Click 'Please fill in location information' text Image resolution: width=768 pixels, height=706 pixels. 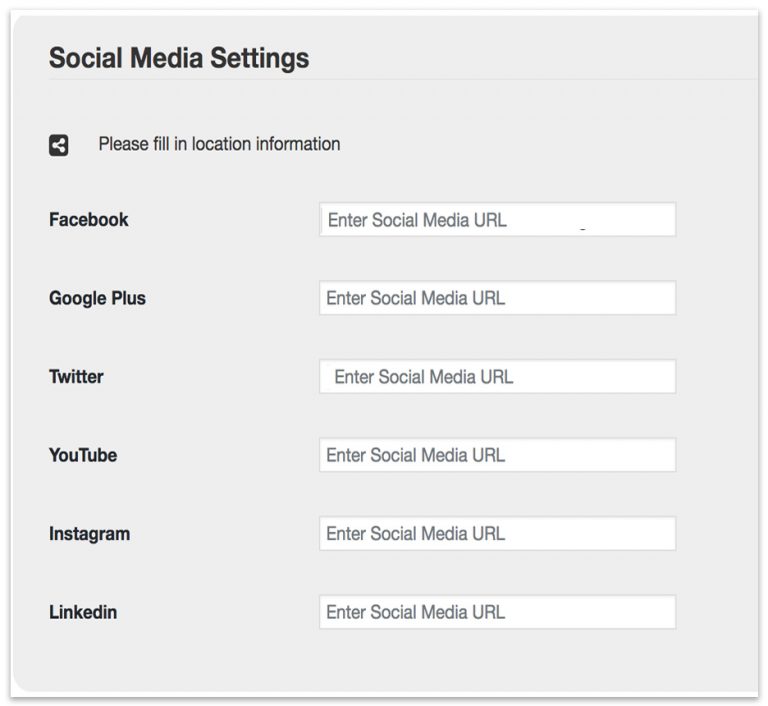point(219,144)
